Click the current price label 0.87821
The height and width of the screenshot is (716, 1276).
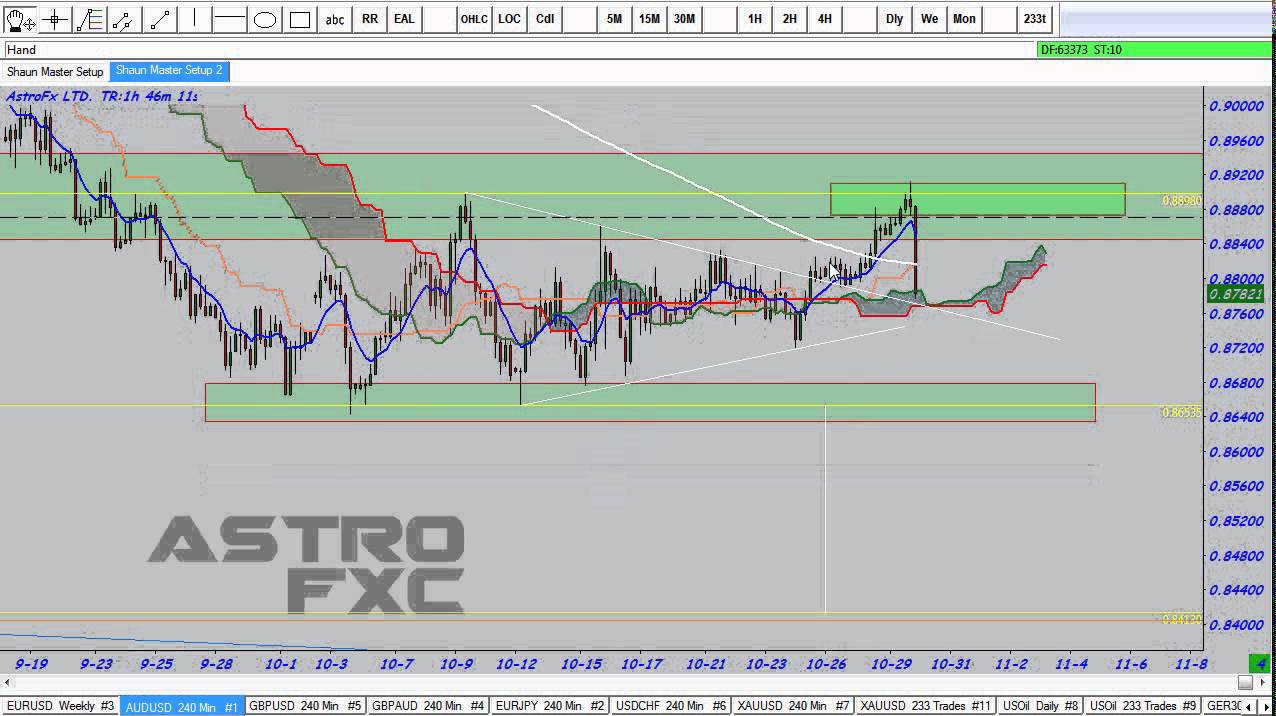(x=1236, y=294)
